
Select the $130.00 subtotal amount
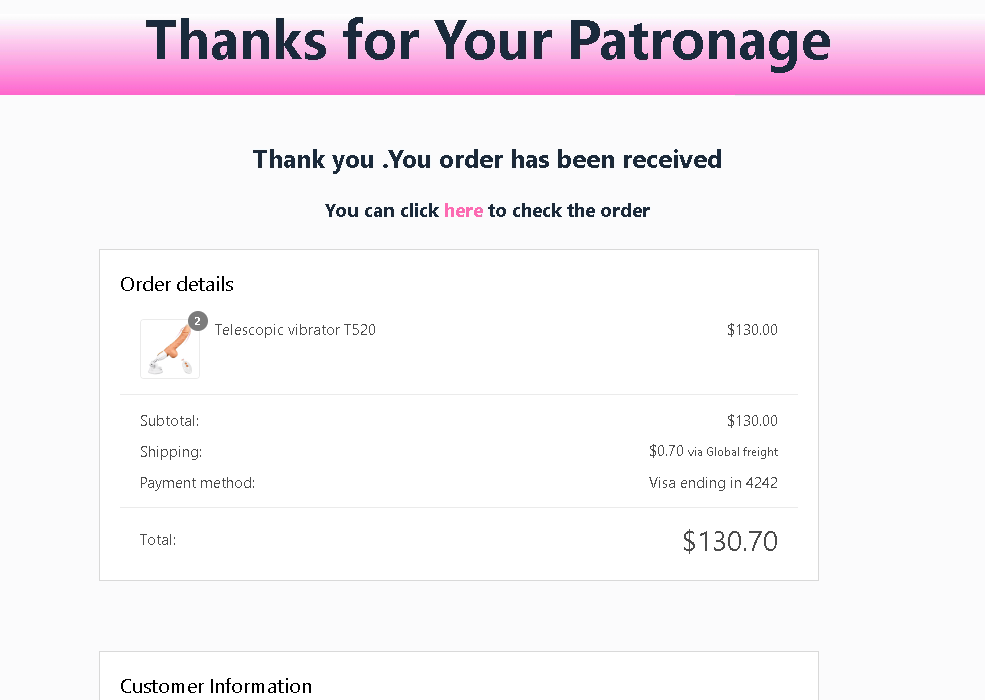pos(752,421)
